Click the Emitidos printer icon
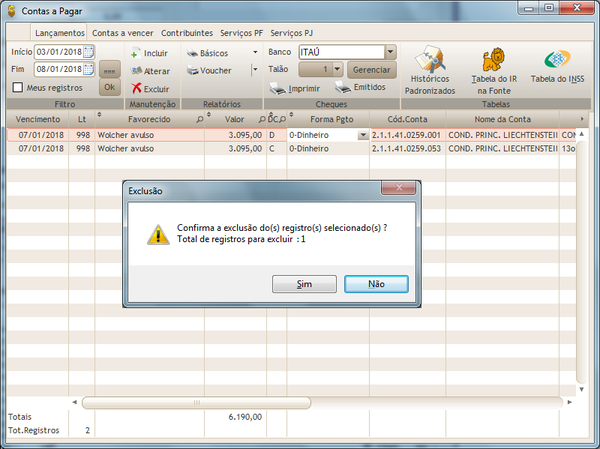Image resolution: width=600 pixels, height=449 pixels. pyautogui.click(x=343, y=87)
